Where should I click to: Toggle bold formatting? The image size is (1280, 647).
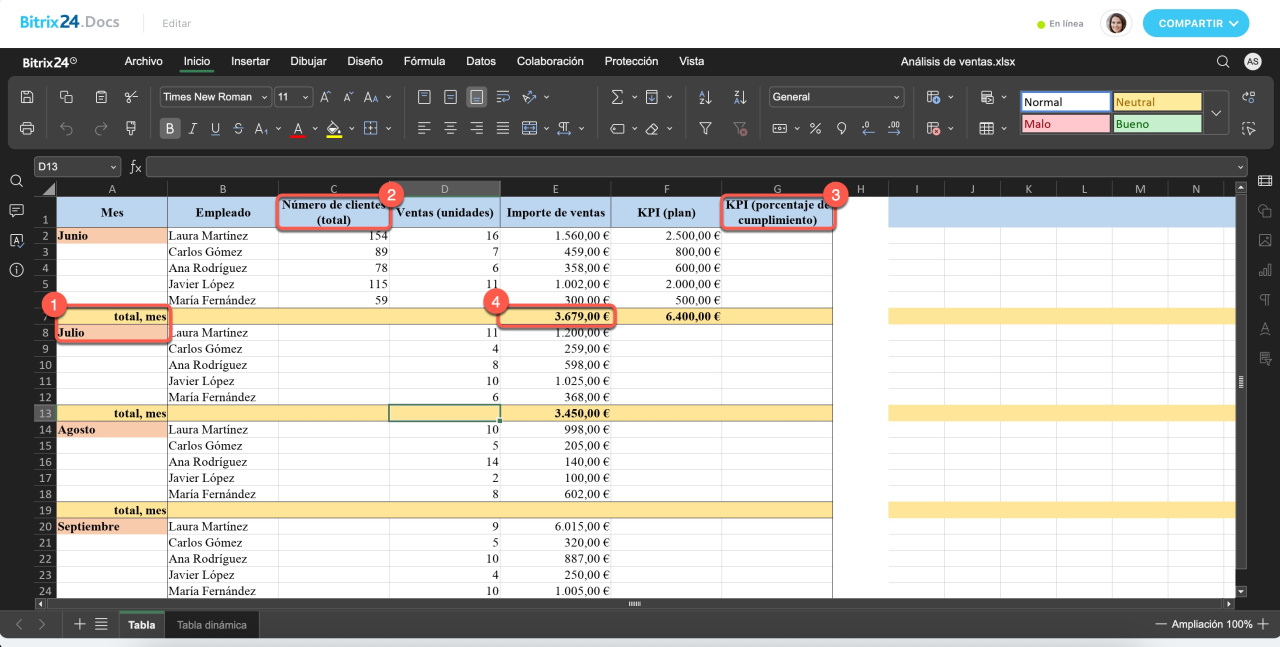170,128
